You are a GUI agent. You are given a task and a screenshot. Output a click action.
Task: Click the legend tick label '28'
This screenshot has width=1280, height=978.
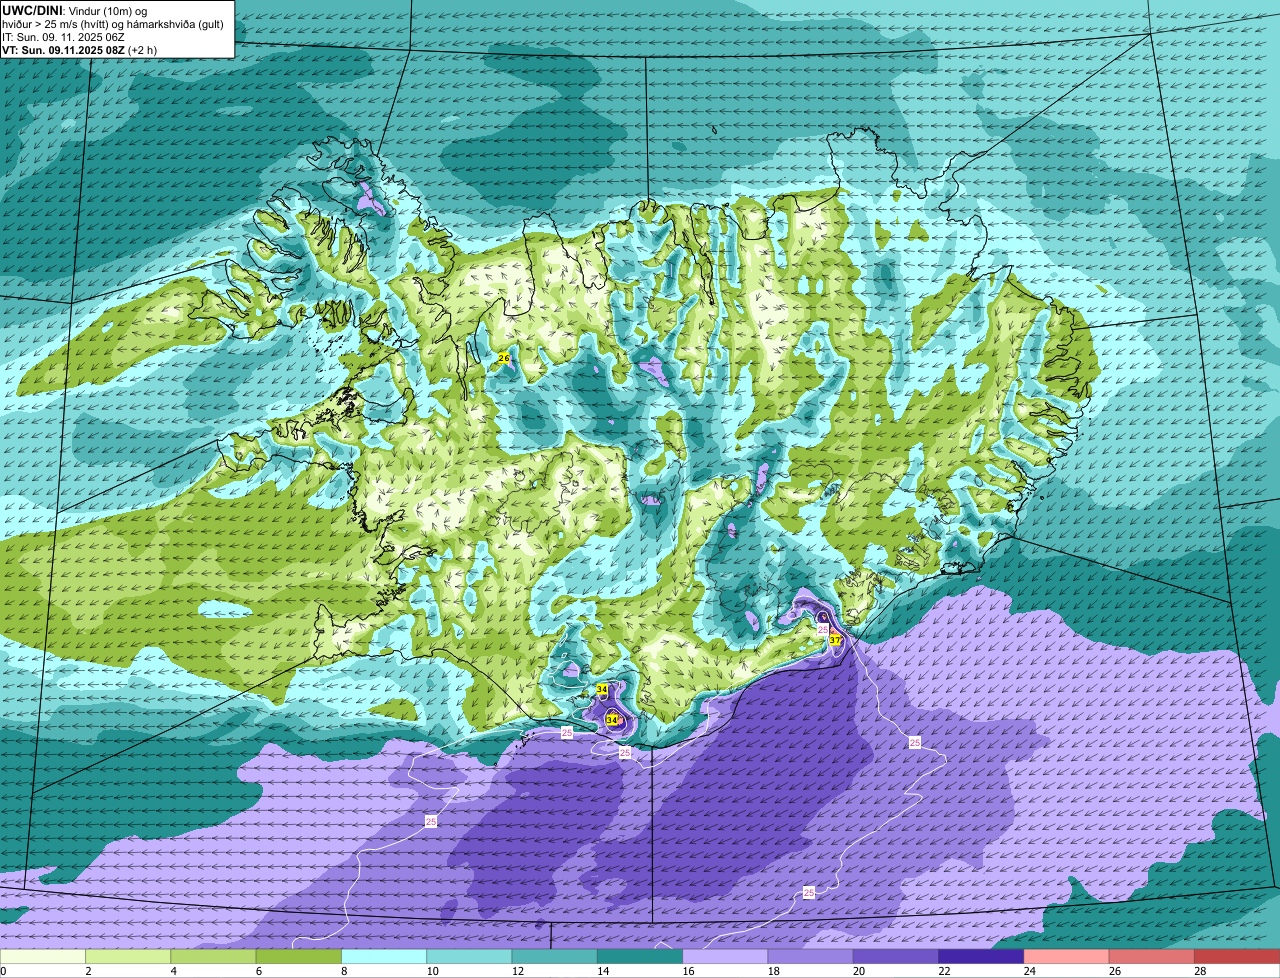(1200, 971)
